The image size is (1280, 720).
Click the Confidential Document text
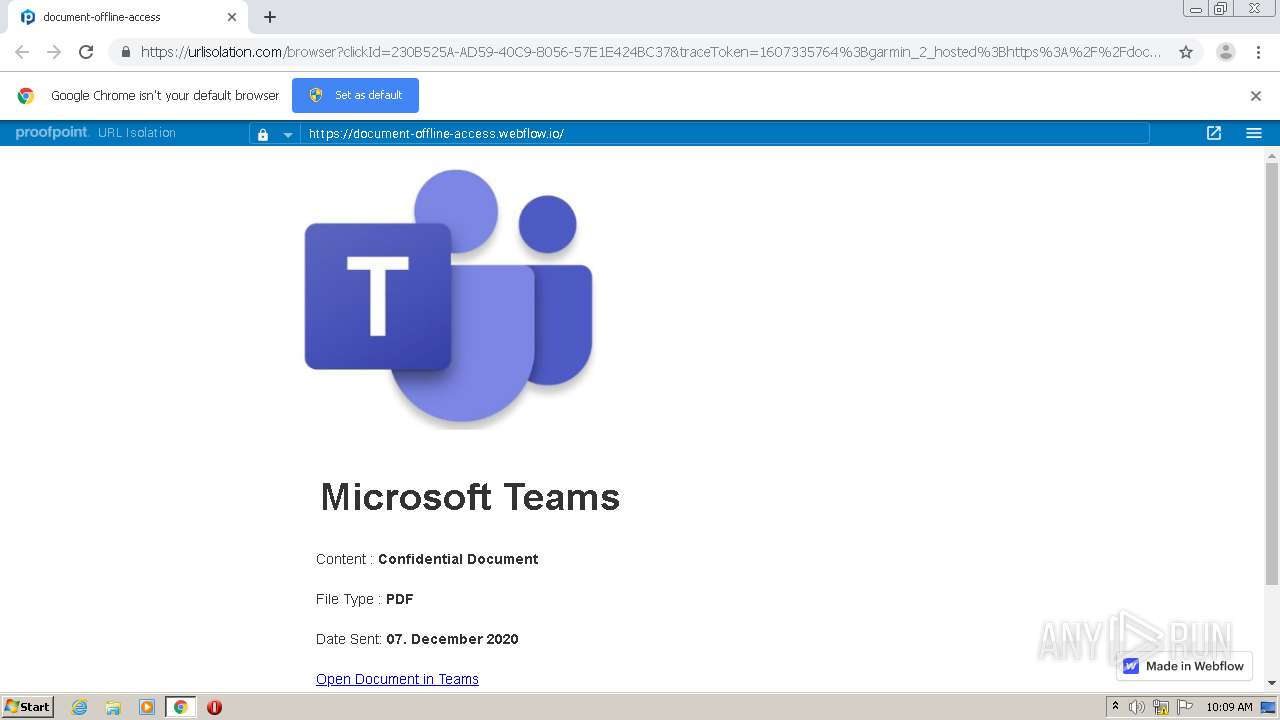pos(458,559)
